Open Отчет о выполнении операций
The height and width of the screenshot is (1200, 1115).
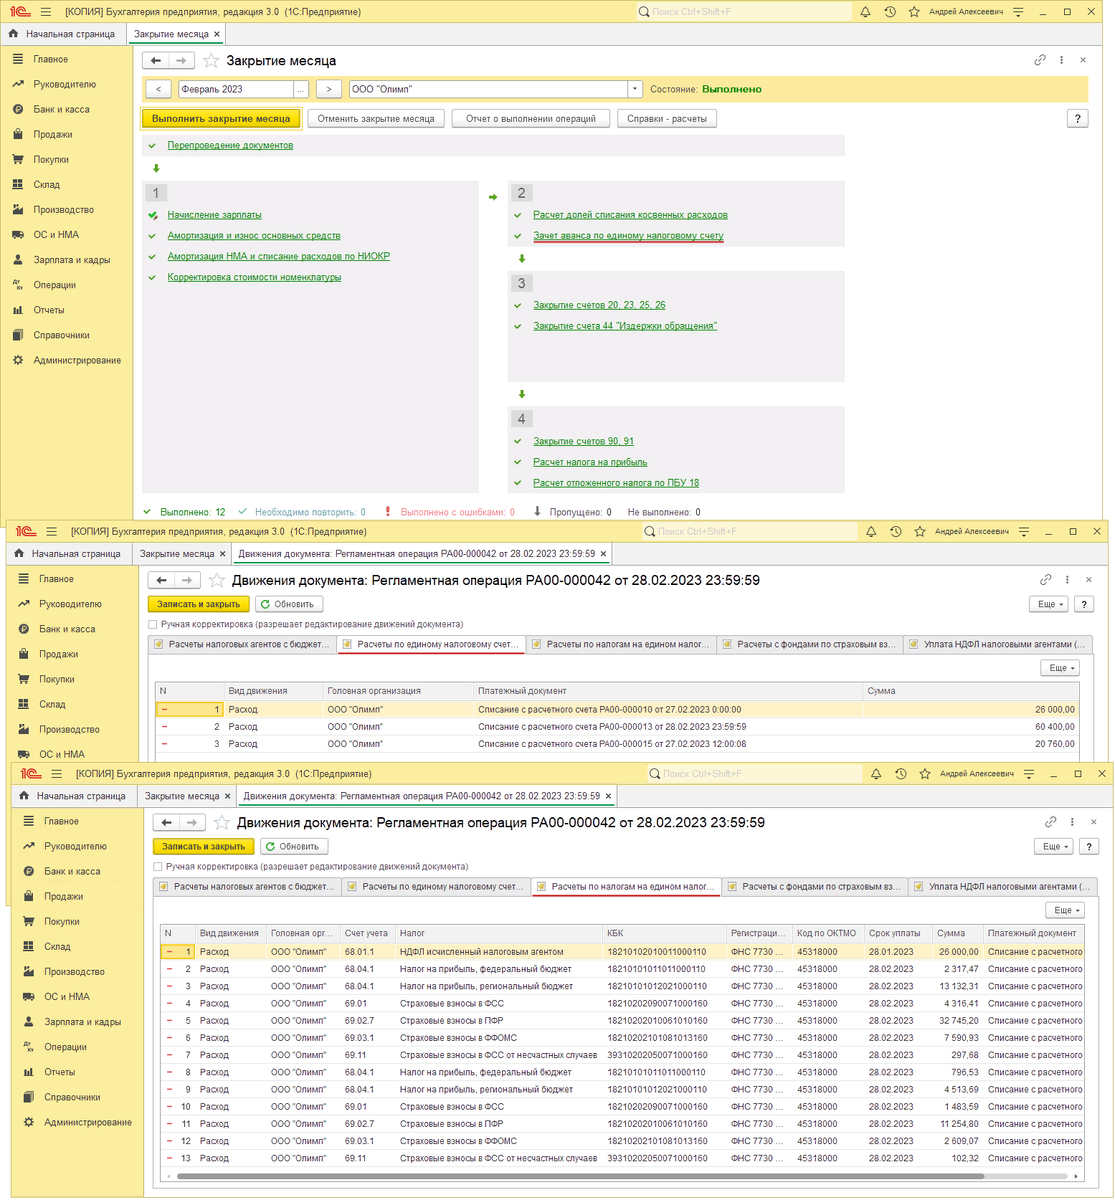531,118
